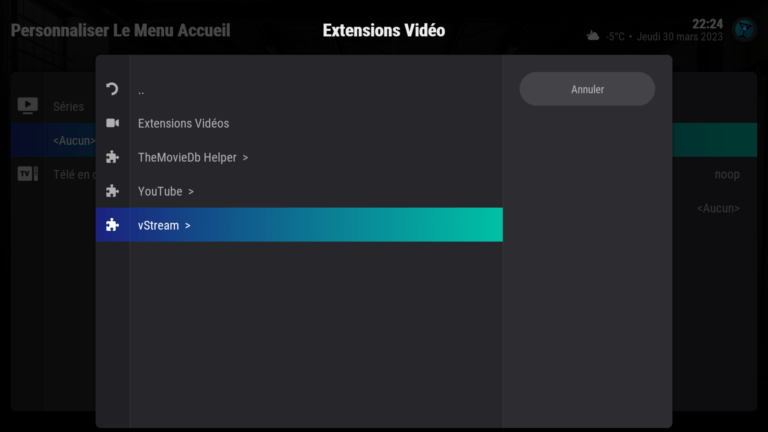
Task: Click the Kodi logo in top-right corner
Action: pyautogui.click(x=744, y=29)
